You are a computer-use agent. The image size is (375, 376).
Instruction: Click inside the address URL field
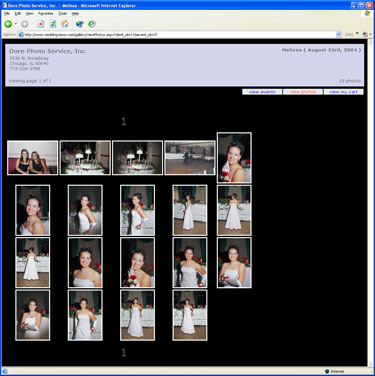(179, 35)
